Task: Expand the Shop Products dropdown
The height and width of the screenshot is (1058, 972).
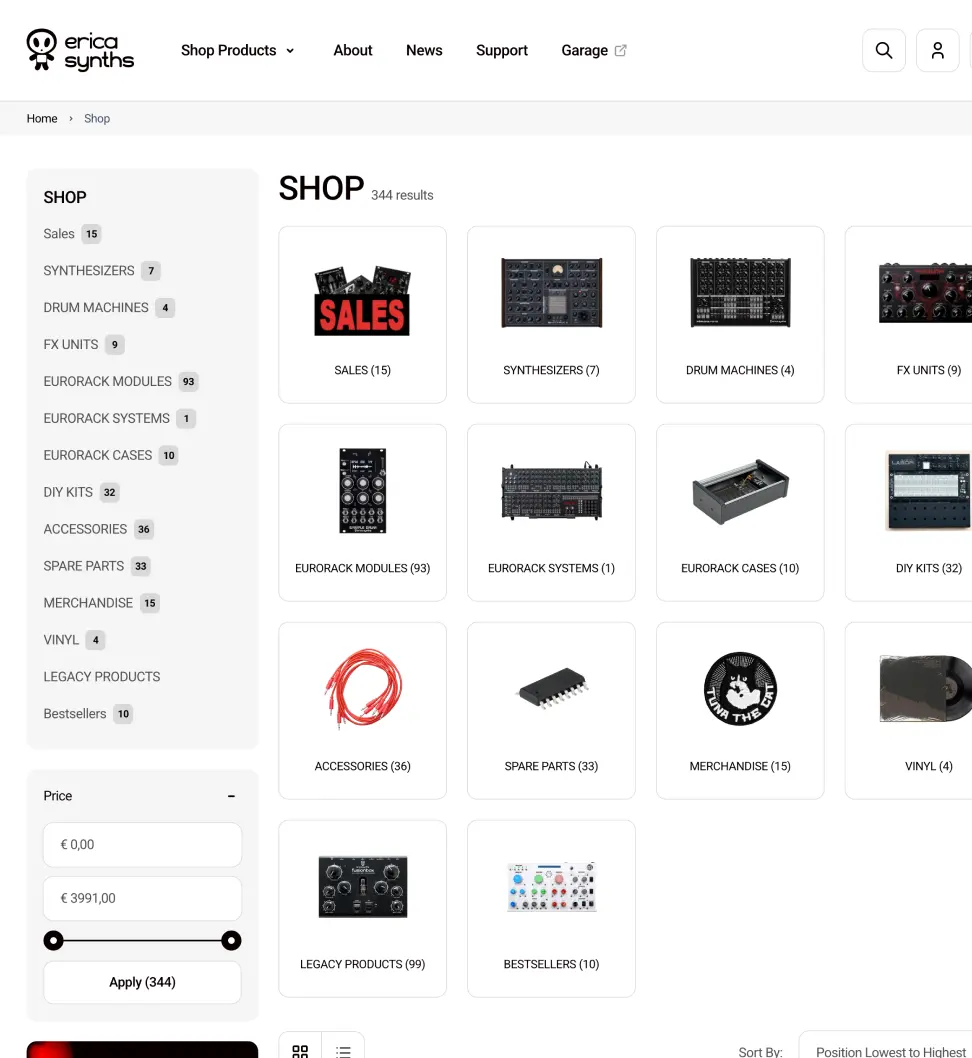Action: [x=237, y=51]
